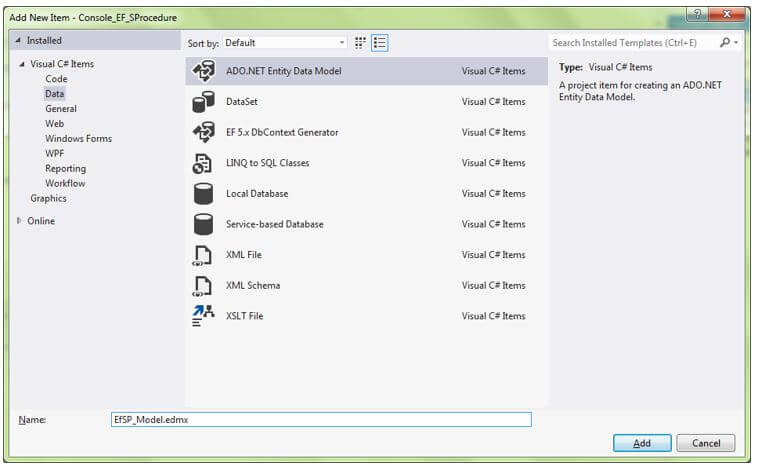Switch to small icons grid view

[360, 43]
